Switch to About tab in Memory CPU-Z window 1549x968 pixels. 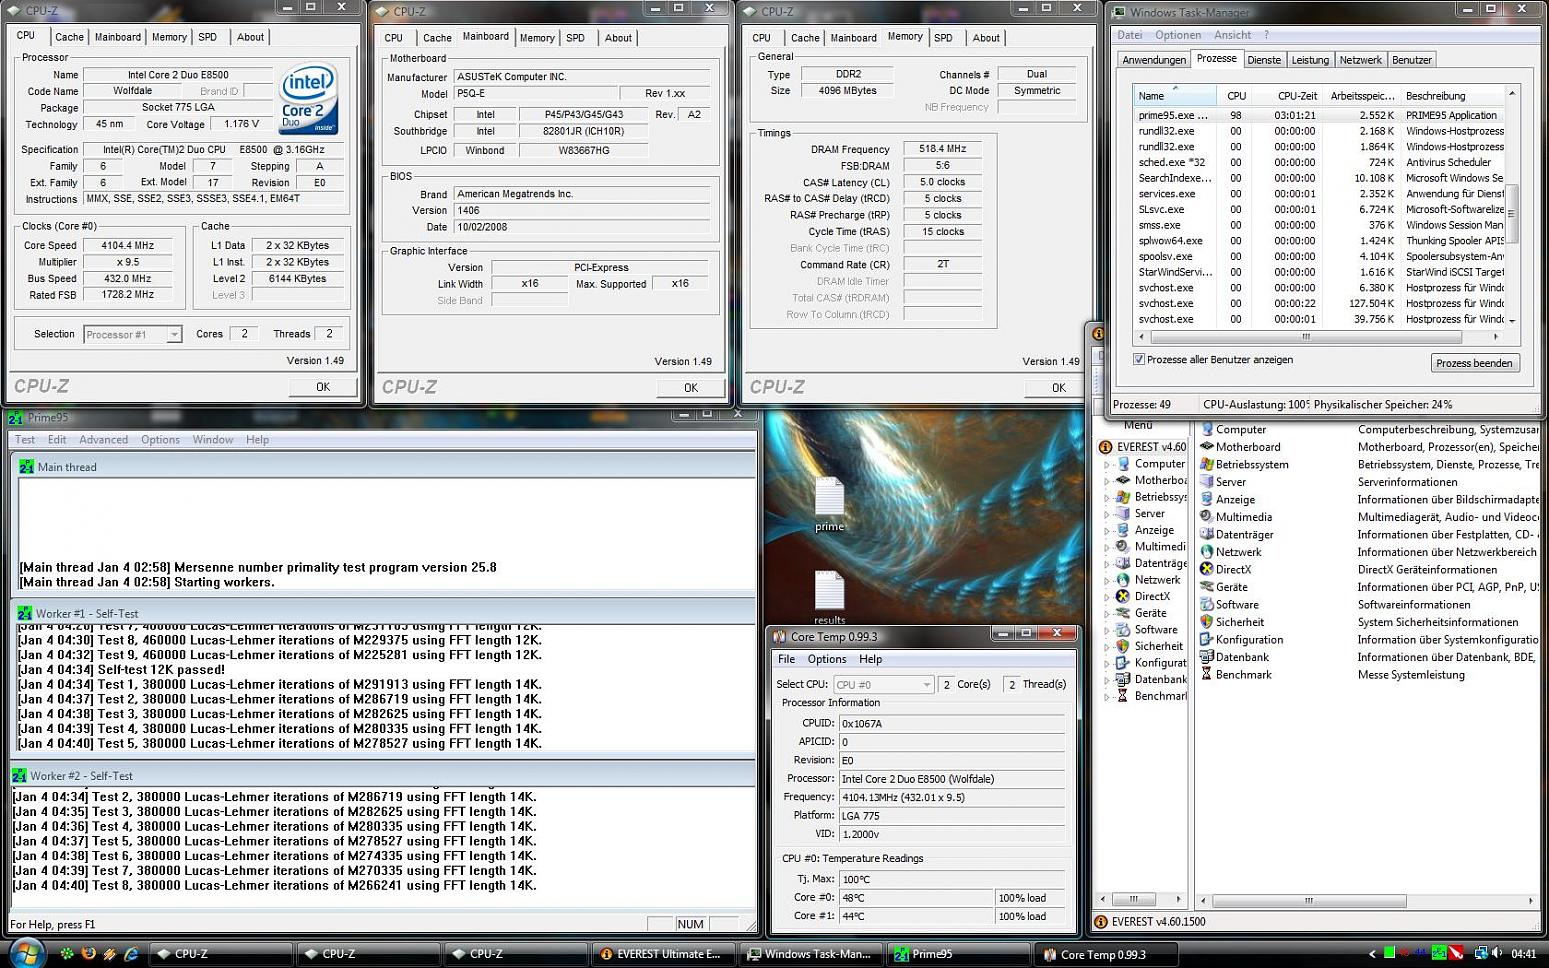pos(986,38)
